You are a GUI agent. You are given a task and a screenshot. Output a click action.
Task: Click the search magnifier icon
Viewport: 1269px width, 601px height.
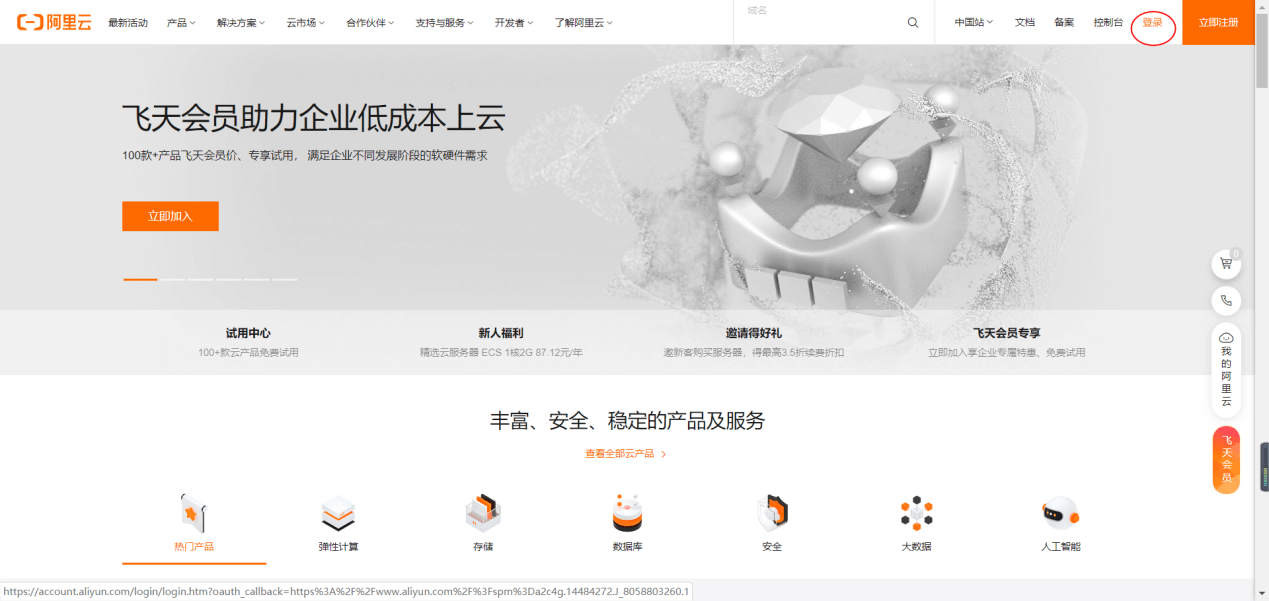(913, 22)
